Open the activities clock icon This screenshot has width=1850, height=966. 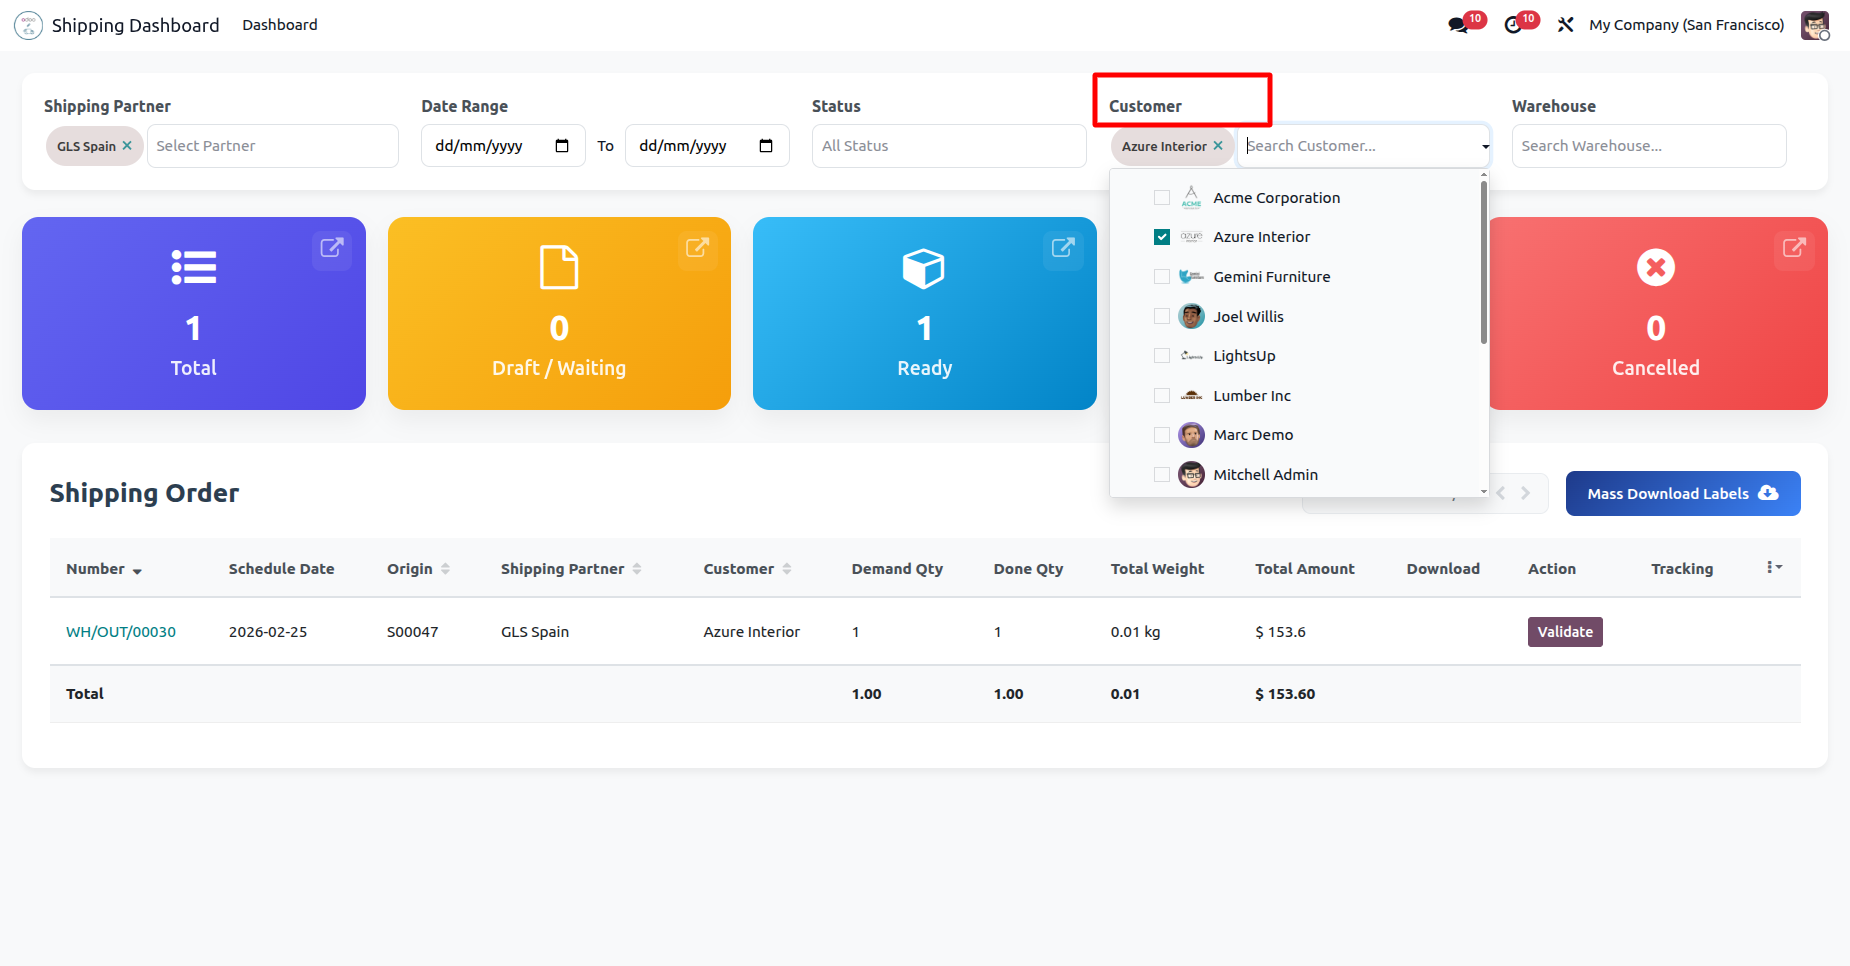click(x=1513, y=25)
